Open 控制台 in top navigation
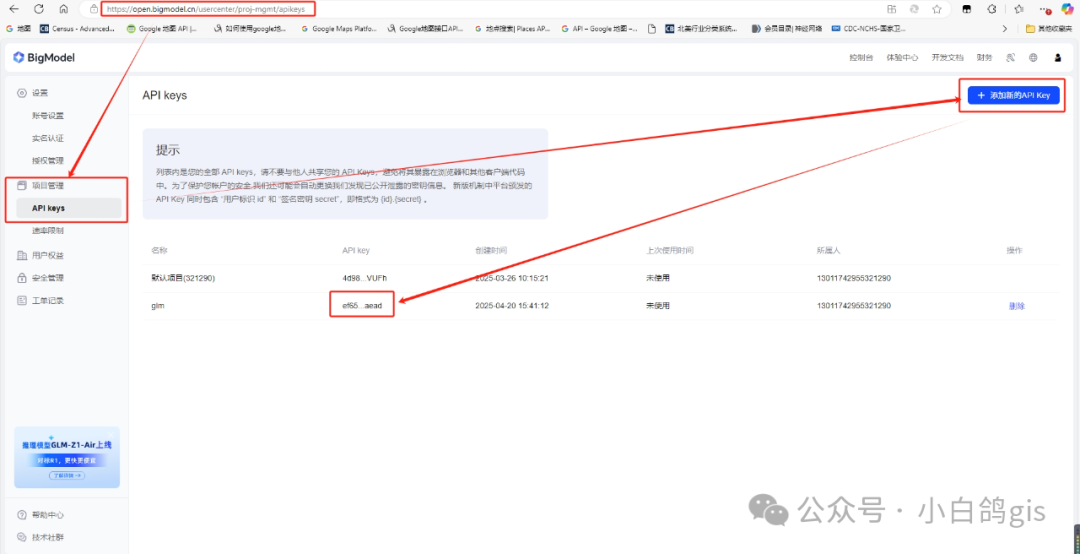Image resolution: width=1080 pixels, height=554 pixels. pos(861,58)
